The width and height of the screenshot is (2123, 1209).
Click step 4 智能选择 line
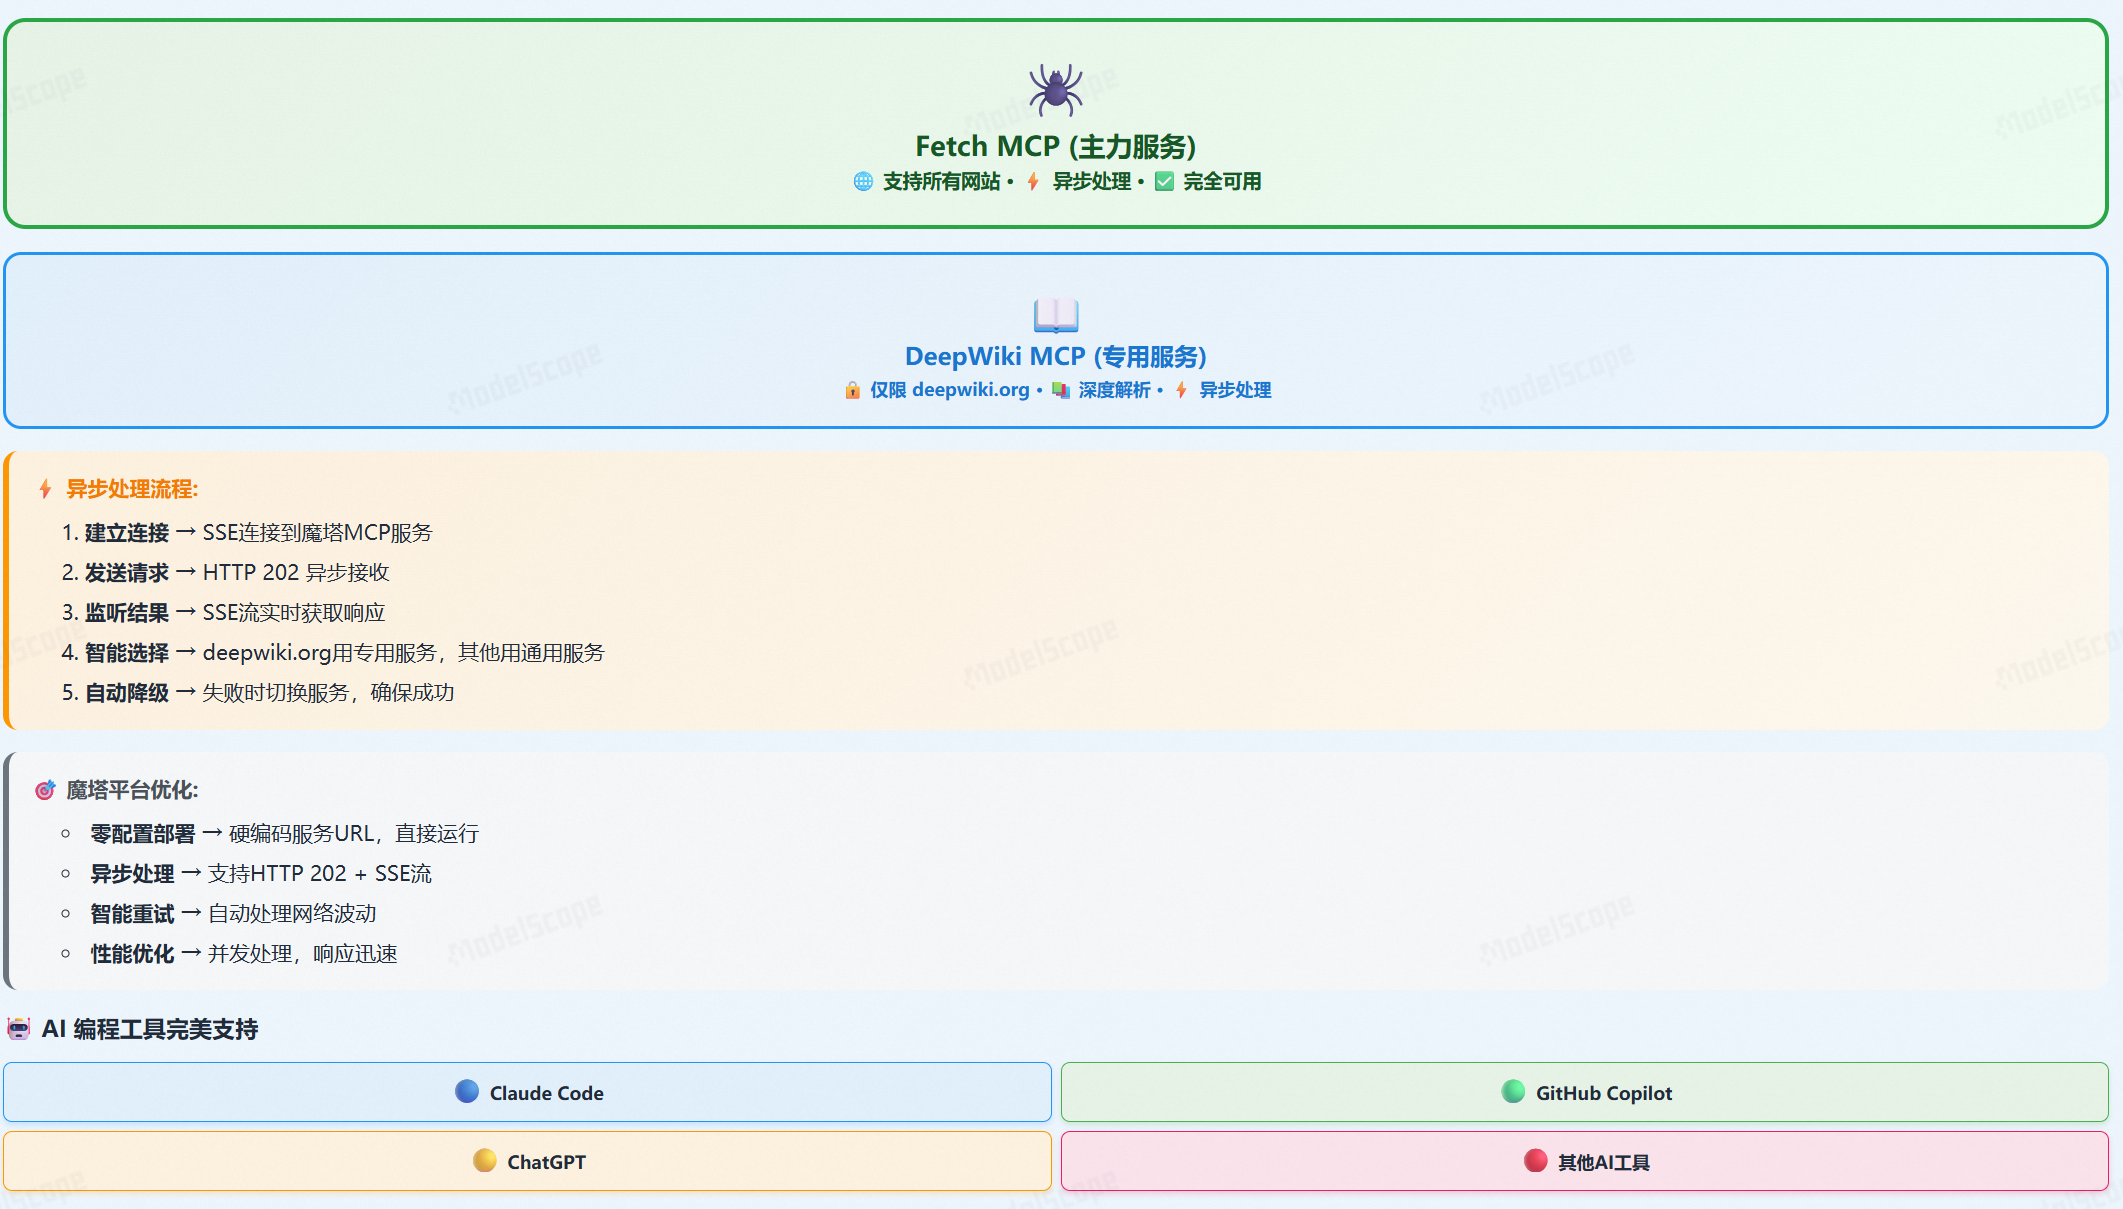pos(333,653)
